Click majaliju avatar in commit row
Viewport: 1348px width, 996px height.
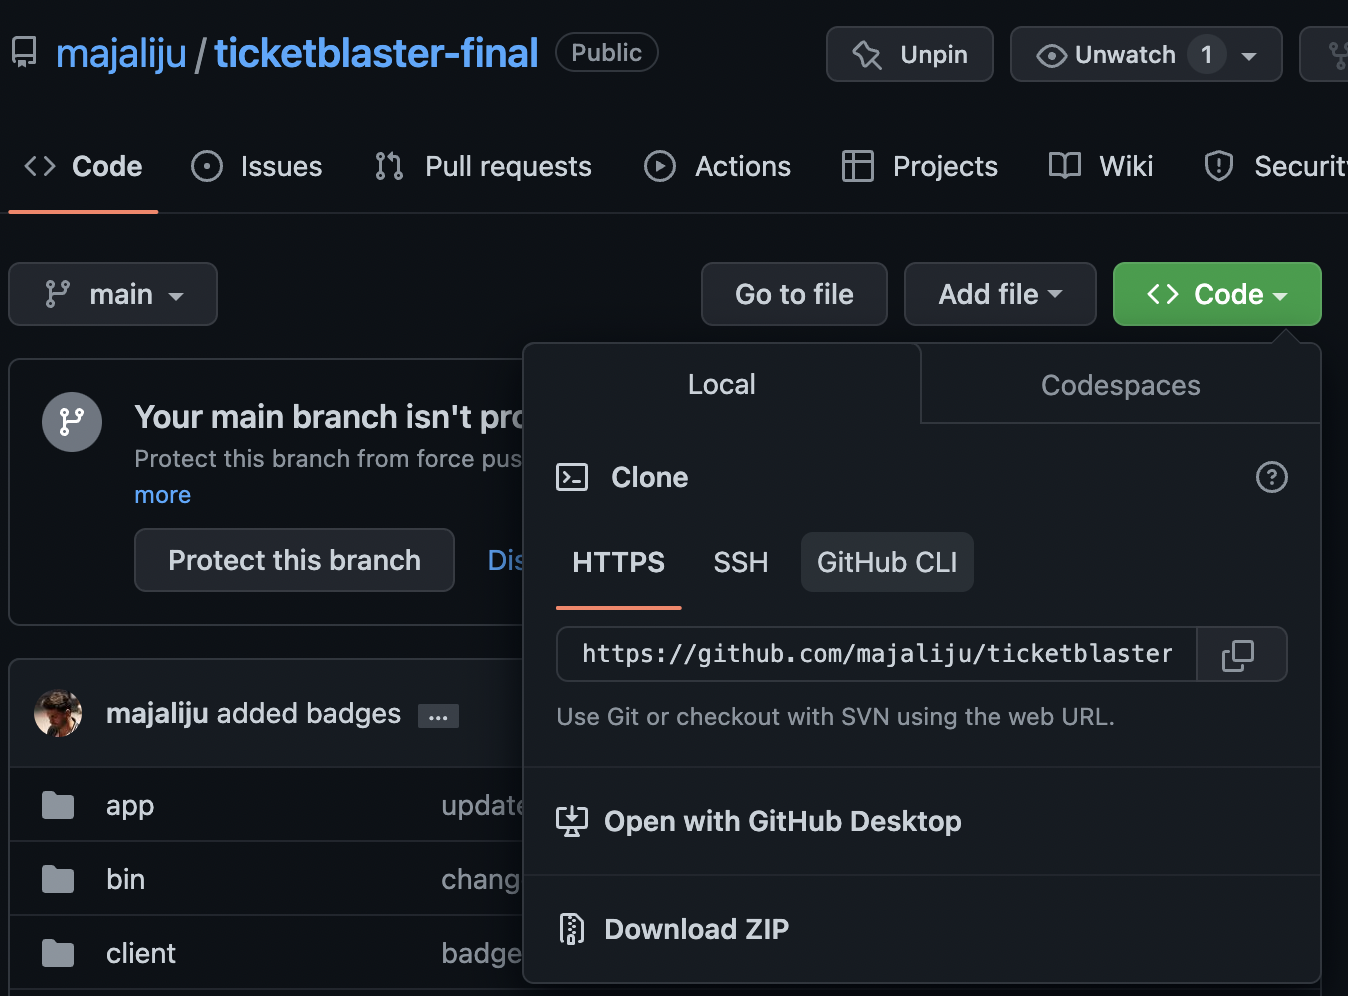[58, 714]
